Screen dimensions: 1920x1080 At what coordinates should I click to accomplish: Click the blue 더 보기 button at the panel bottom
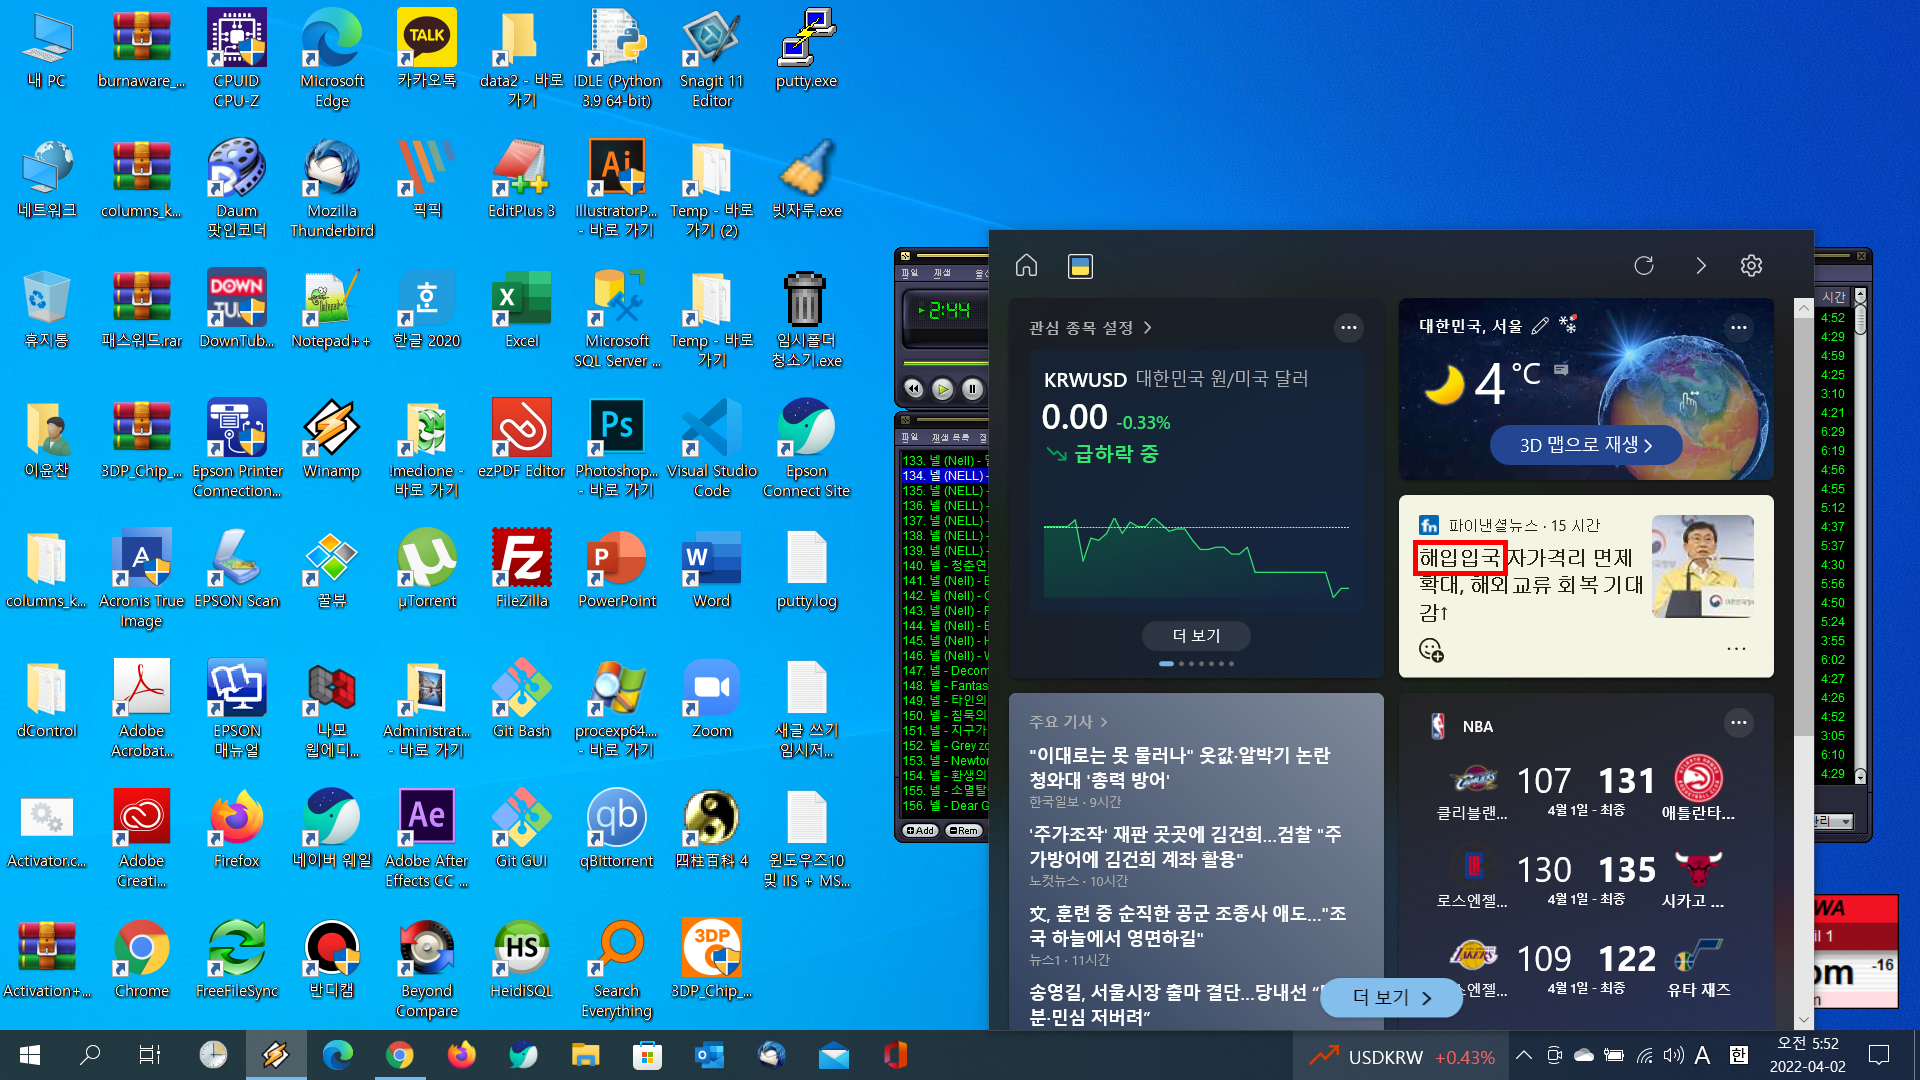(1391, 997)
